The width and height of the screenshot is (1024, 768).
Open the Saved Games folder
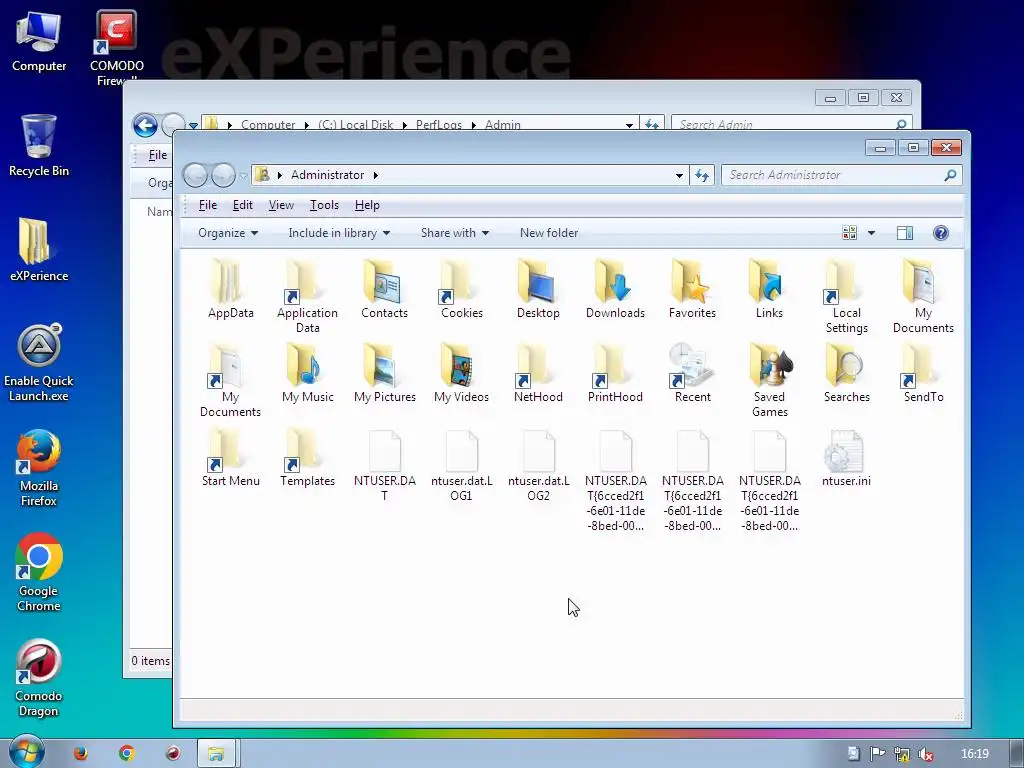769,380
